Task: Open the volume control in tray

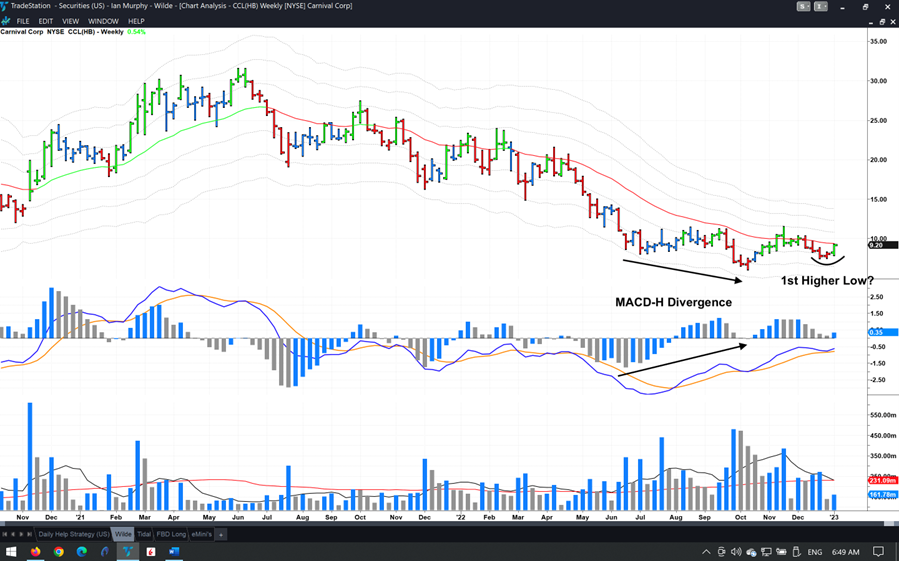Action: tap(736, 552)
